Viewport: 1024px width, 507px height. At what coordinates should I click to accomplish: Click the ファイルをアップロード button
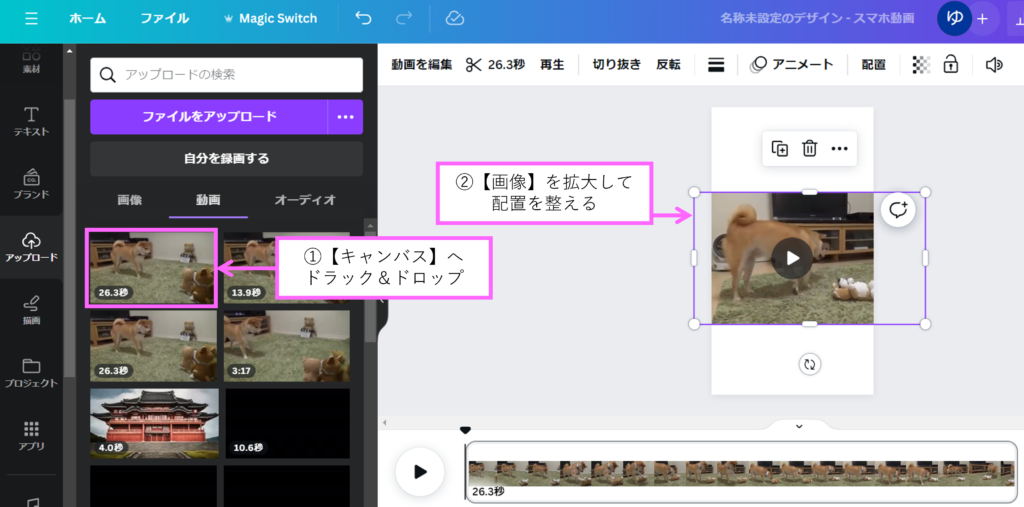coord(209,117)
